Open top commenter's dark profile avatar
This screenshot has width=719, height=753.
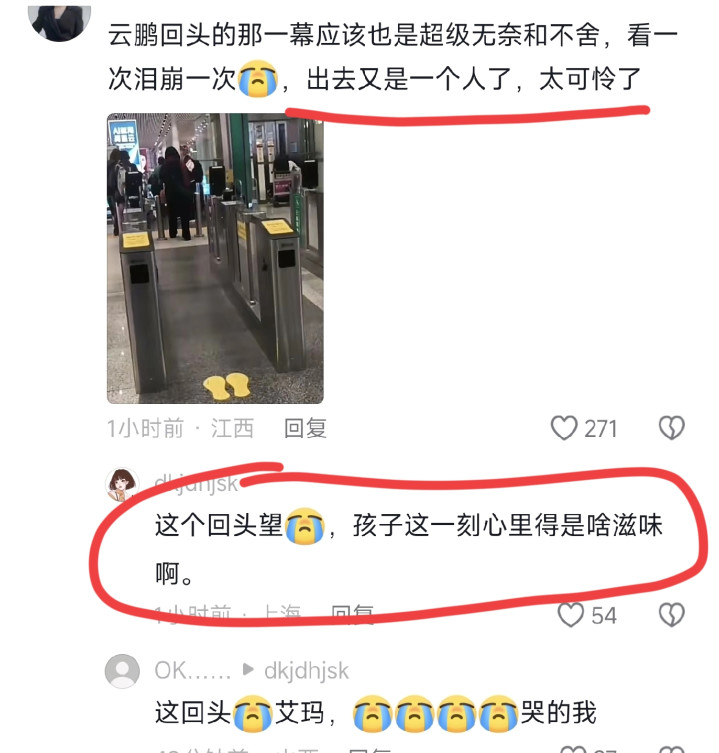coord(60,22)
